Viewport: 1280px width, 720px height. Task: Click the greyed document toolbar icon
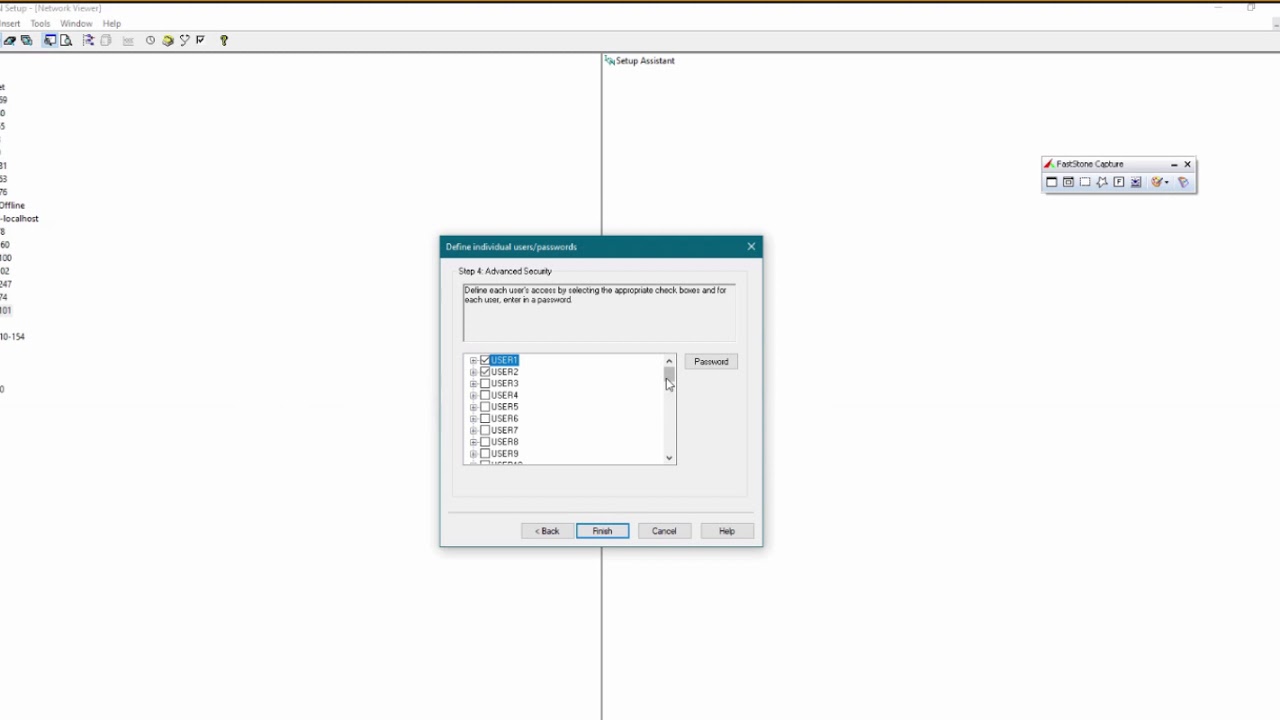(x=106, y=41)
